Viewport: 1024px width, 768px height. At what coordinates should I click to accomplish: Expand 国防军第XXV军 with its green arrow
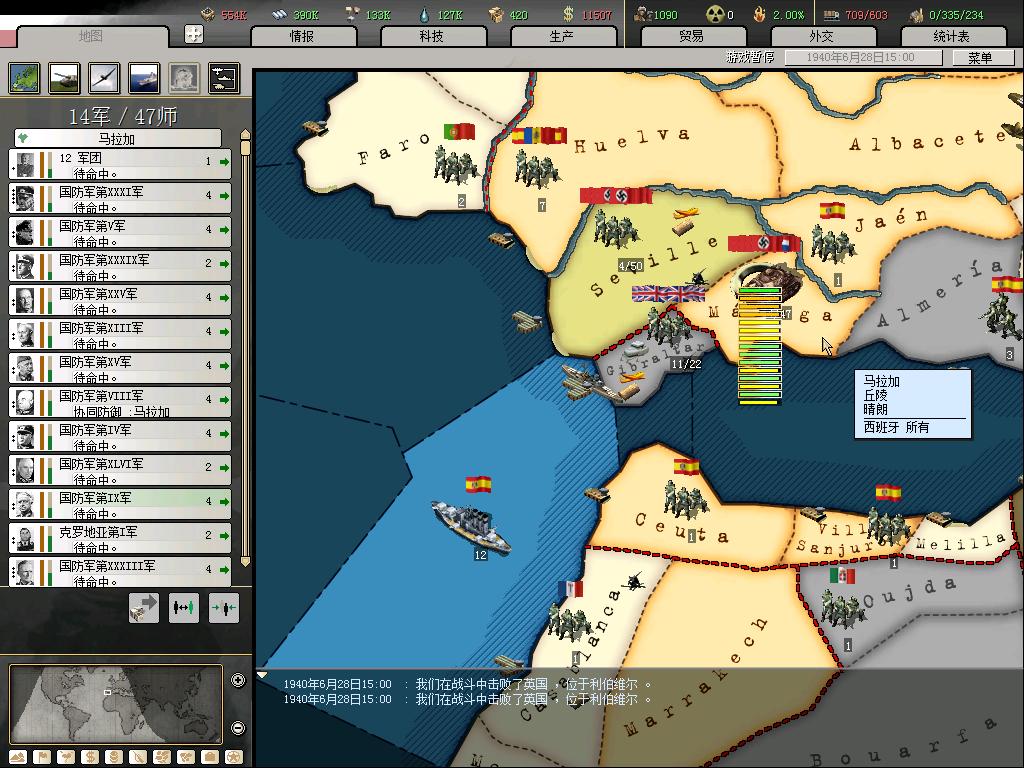pos(225,298)
